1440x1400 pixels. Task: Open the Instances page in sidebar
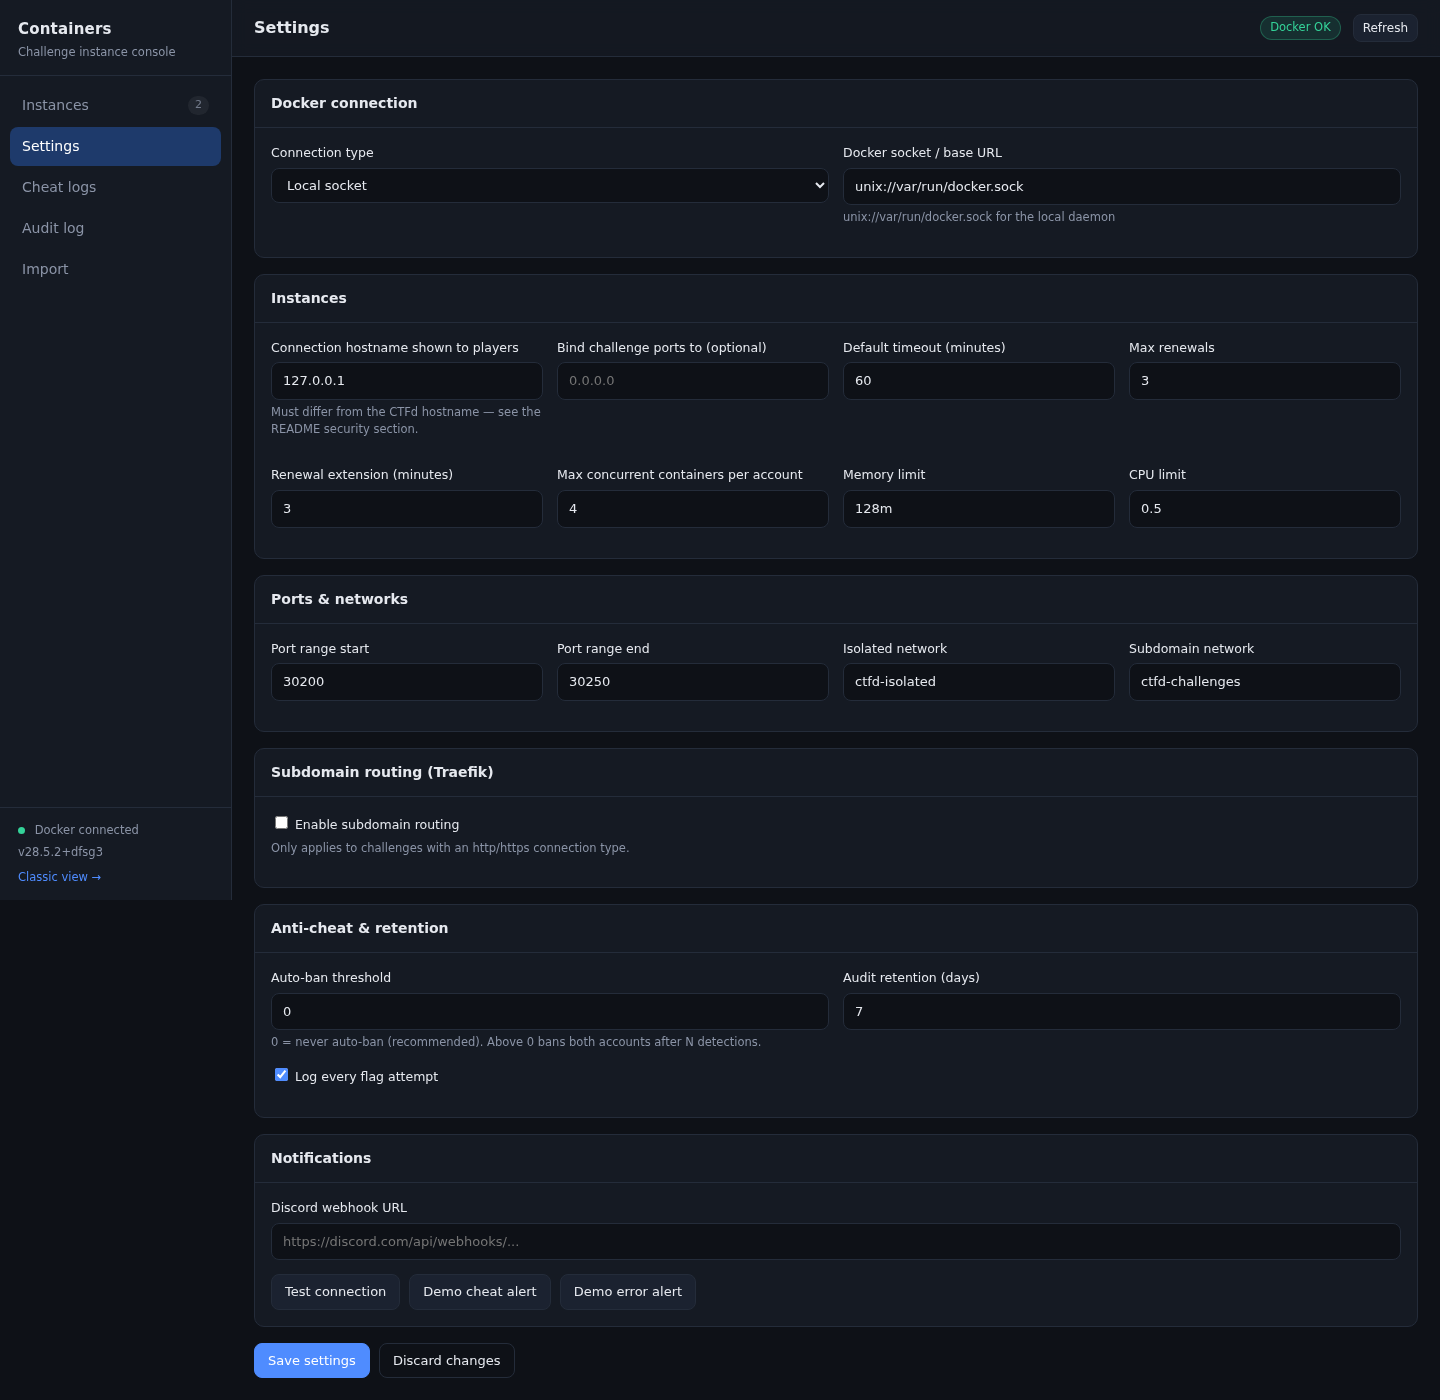[x=115, y=105]
